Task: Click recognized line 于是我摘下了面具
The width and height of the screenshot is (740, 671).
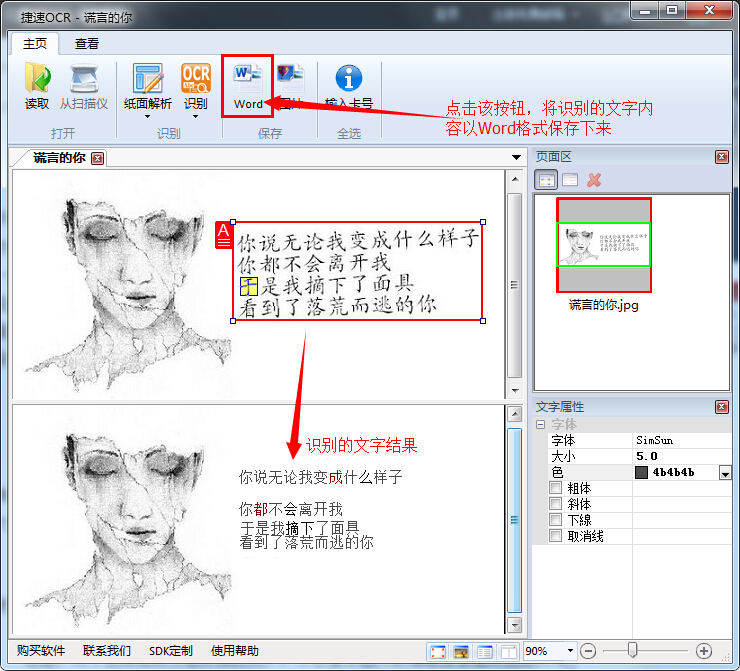Action: pos(299,528)
